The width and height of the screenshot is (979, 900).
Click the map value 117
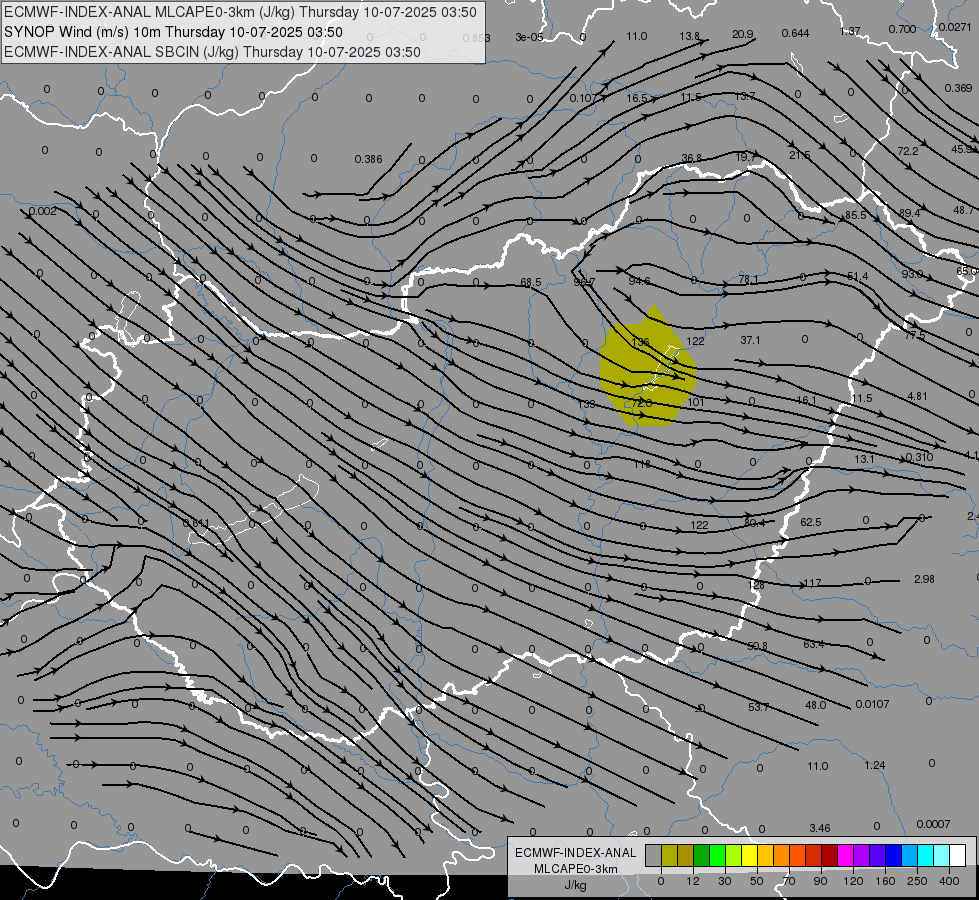(812, 583)
